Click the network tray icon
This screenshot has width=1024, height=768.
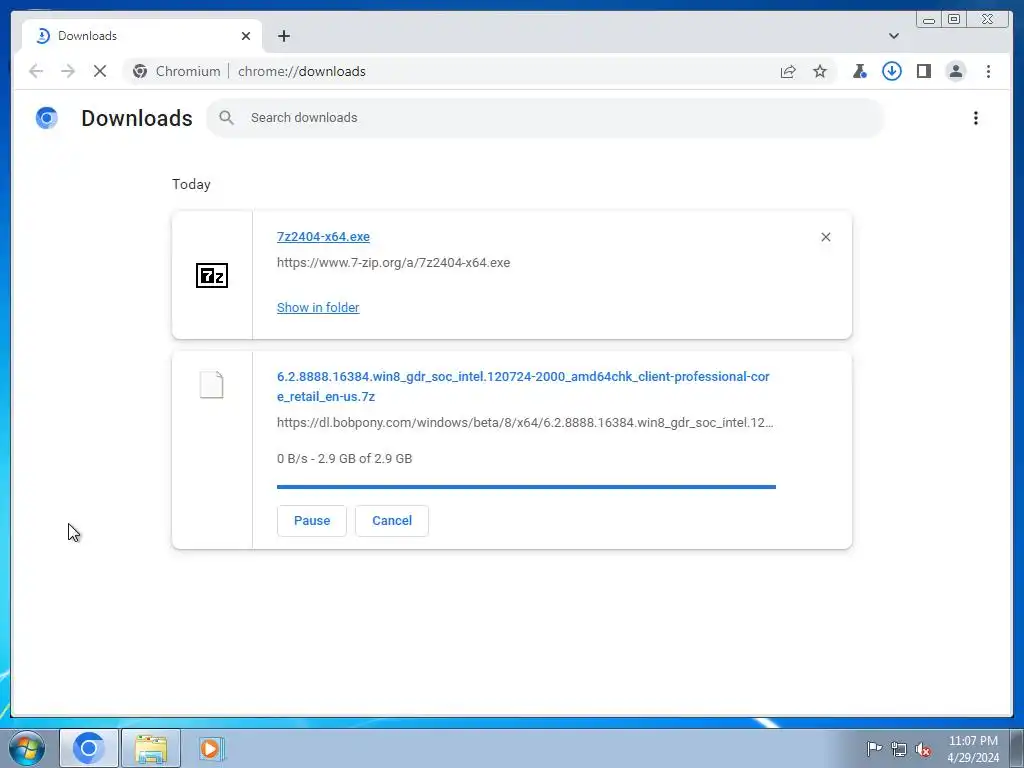tap(899, 749)
